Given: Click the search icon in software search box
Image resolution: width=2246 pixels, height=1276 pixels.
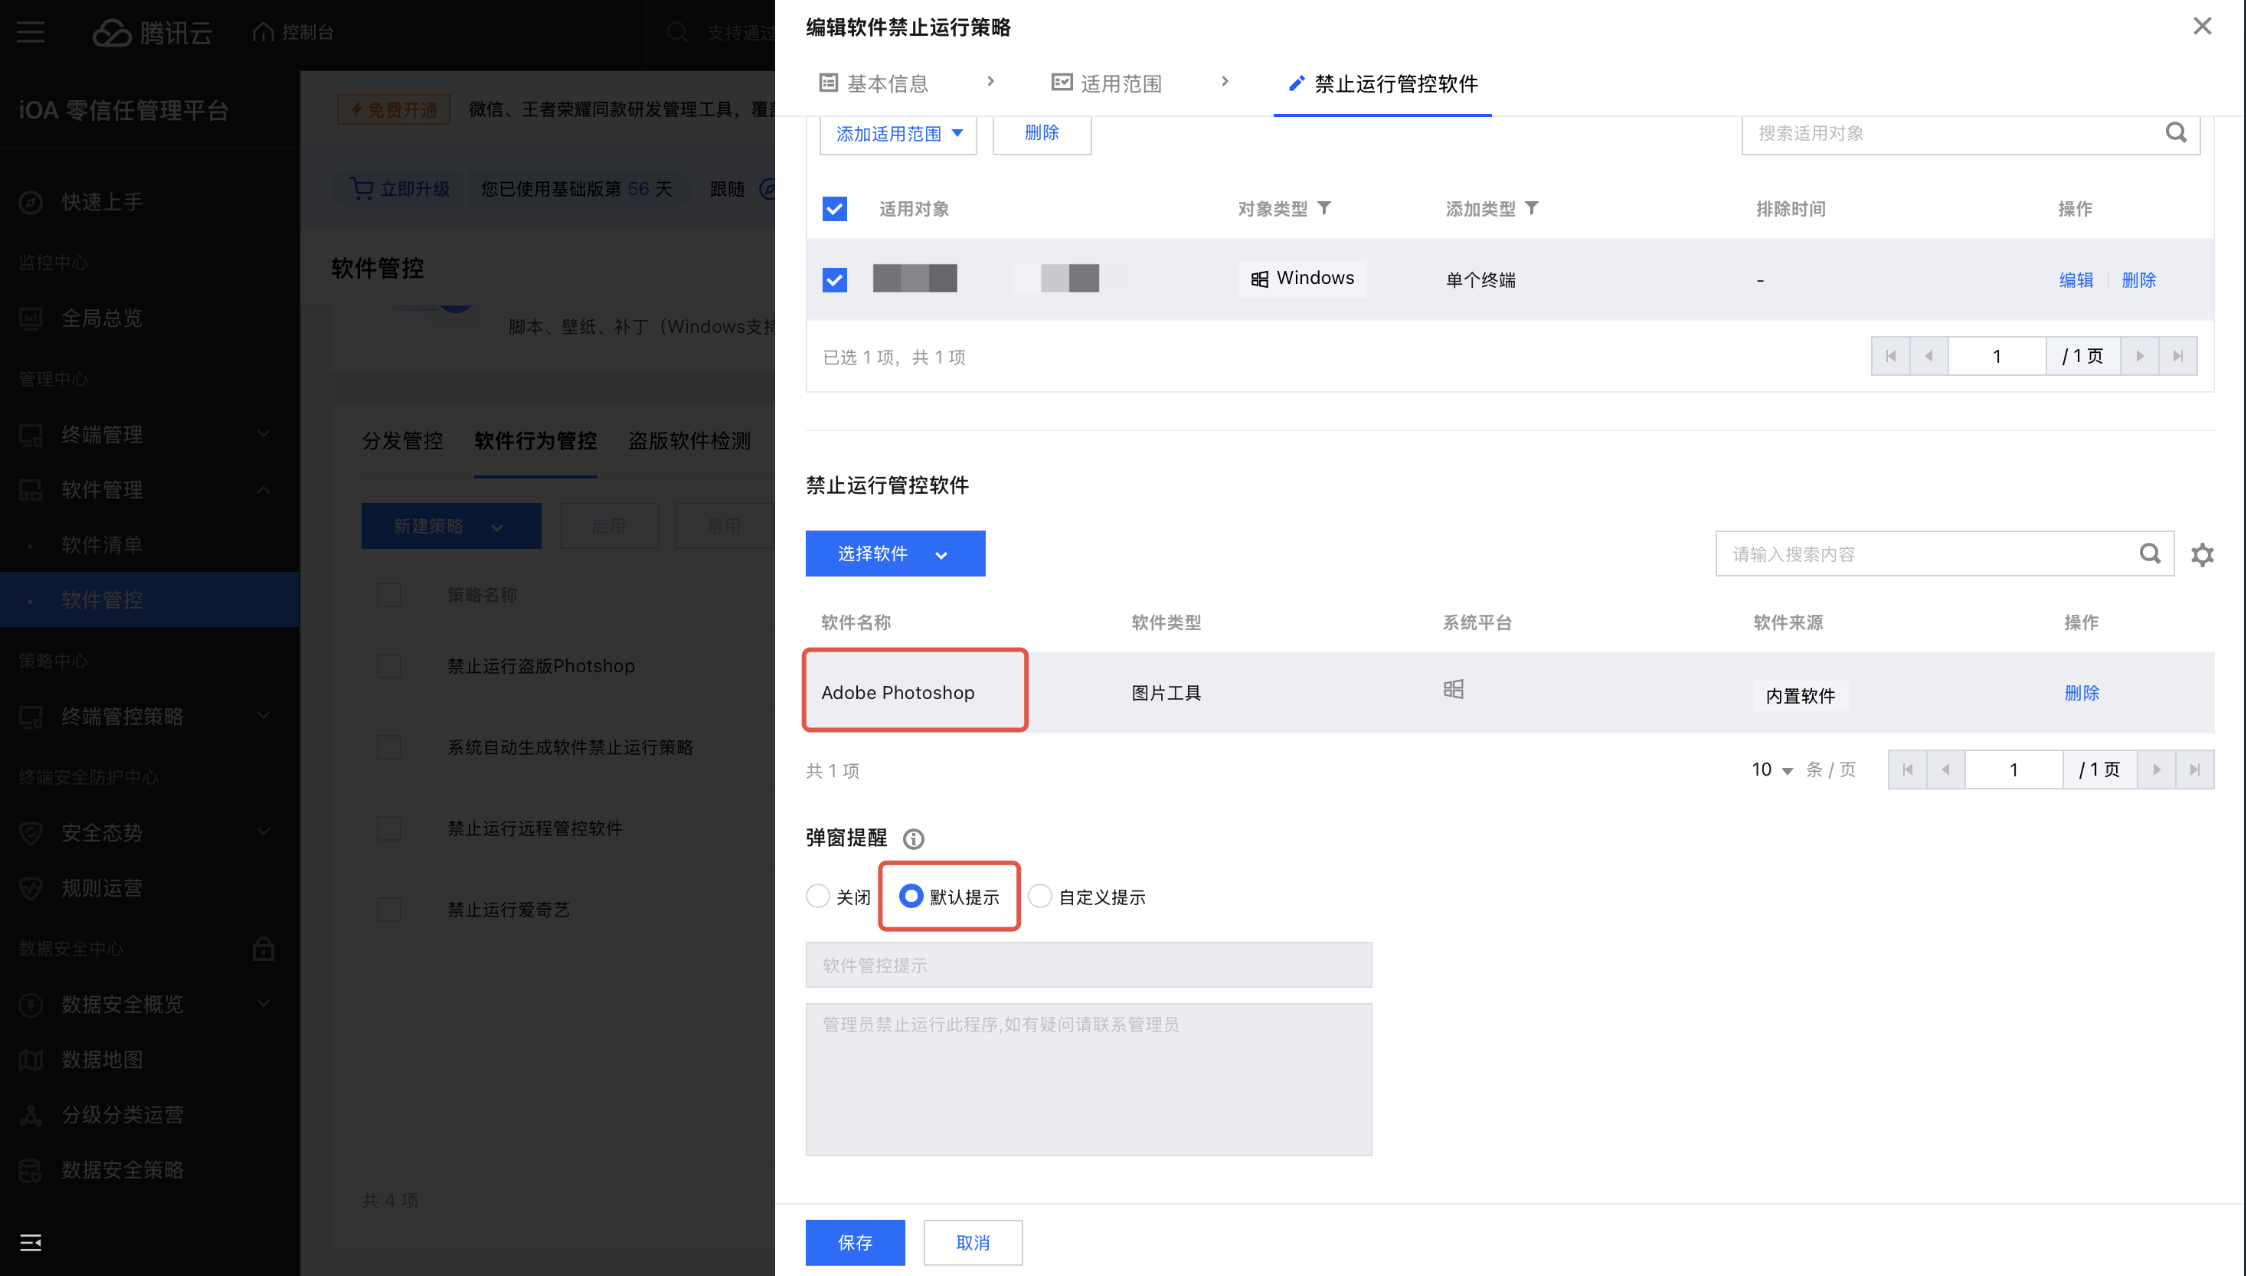Looking at the screenshot, I should 2150,554.
